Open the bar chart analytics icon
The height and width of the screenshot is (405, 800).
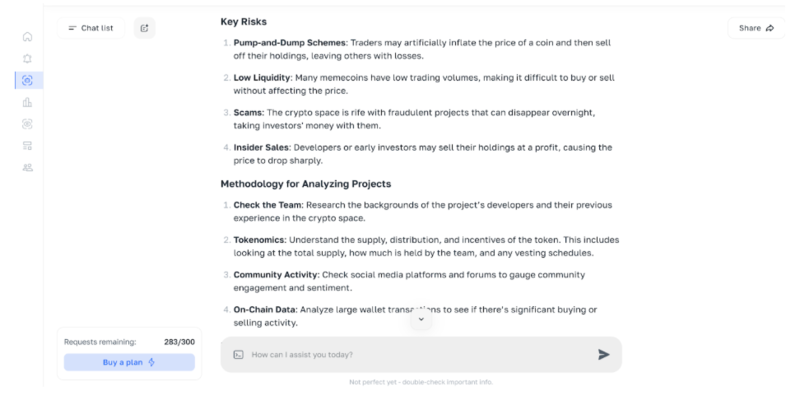(27, 103)
